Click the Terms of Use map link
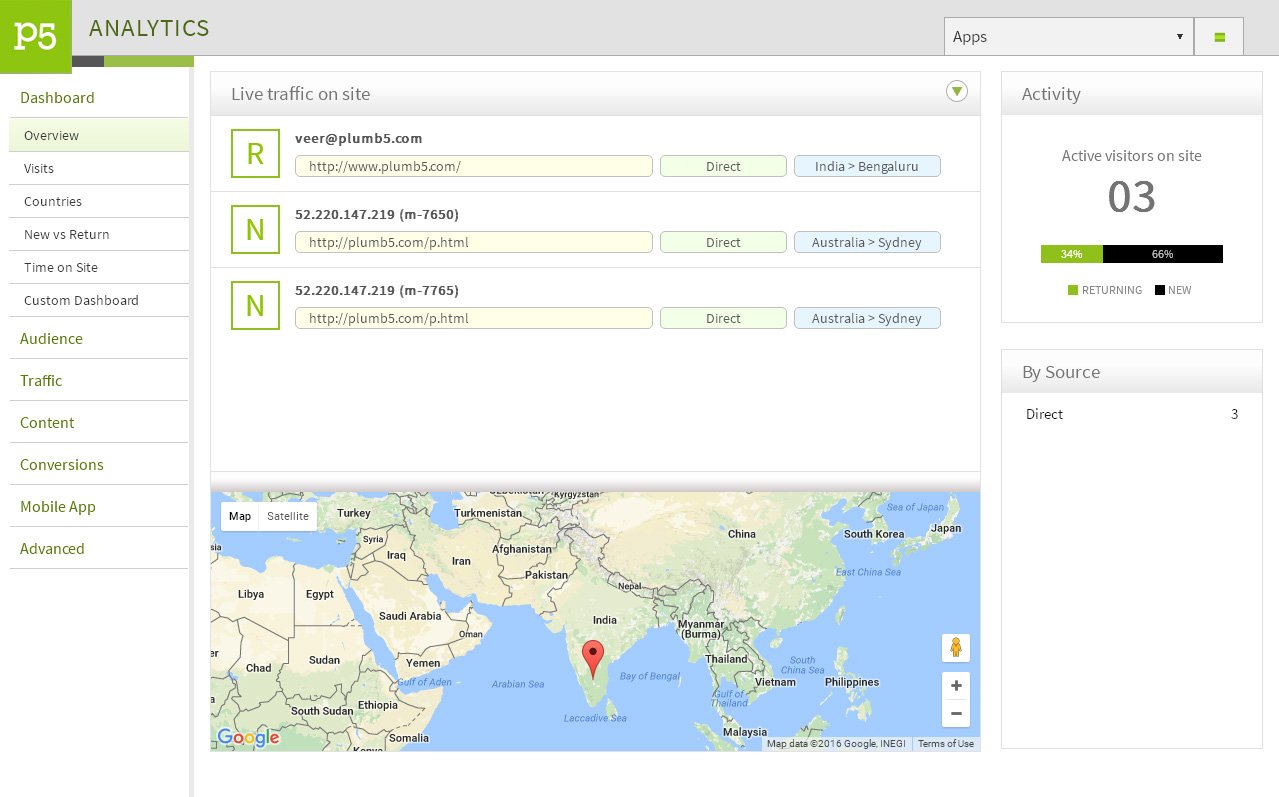The image size is (1279, 797). [946, 744]
